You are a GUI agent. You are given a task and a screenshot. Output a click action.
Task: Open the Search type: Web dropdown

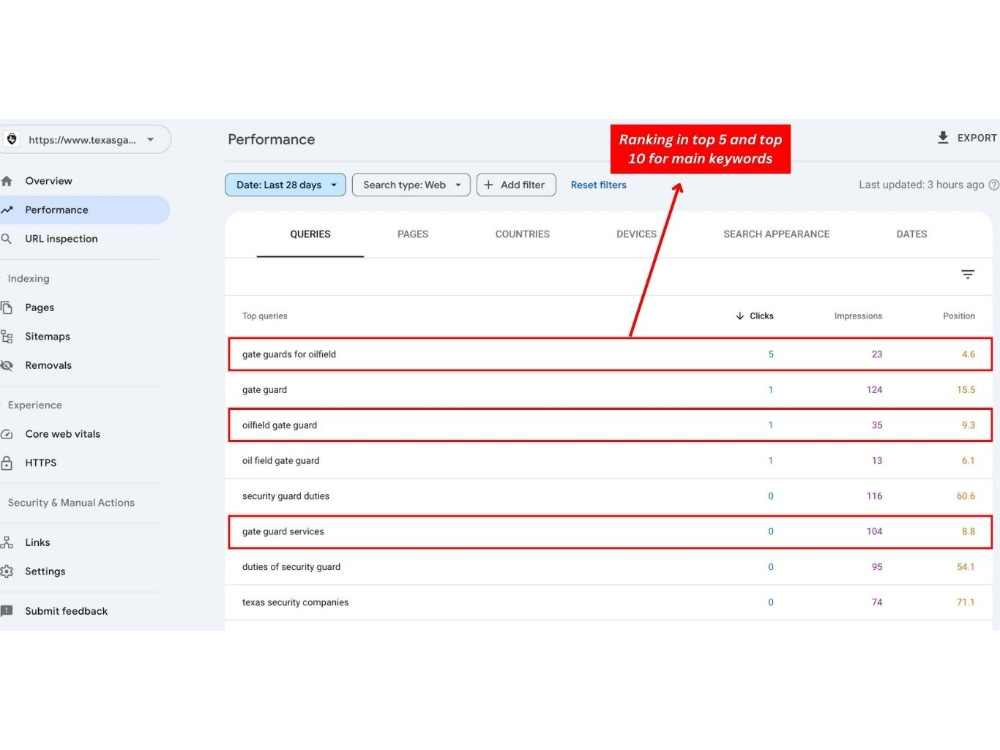click(411, 185)
